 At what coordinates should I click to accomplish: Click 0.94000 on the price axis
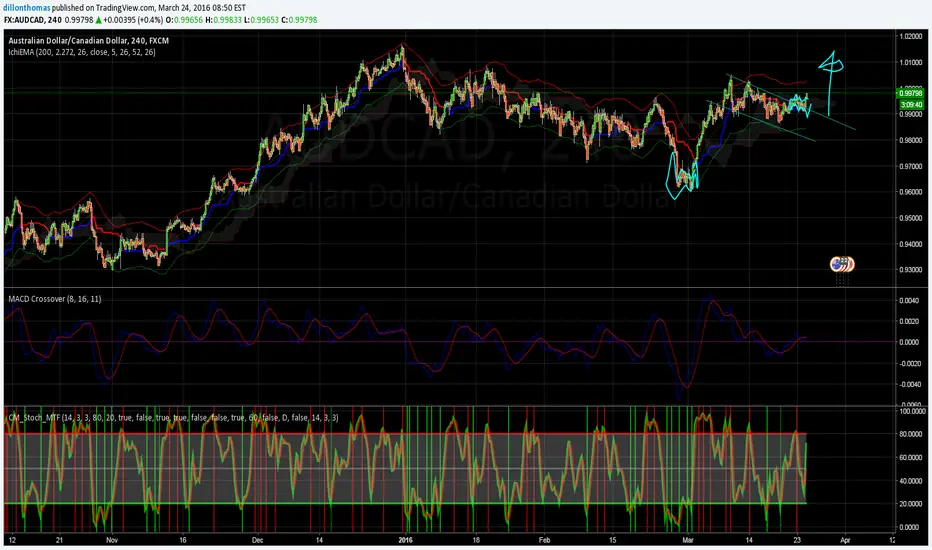[x=911, y=244]
